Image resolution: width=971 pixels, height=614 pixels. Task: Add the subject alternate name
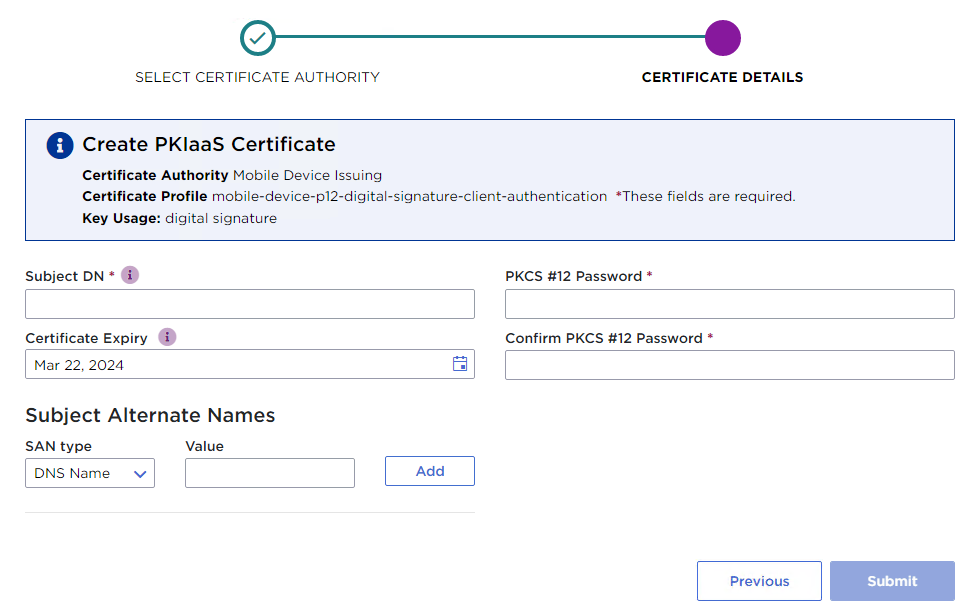click(429, 471)
